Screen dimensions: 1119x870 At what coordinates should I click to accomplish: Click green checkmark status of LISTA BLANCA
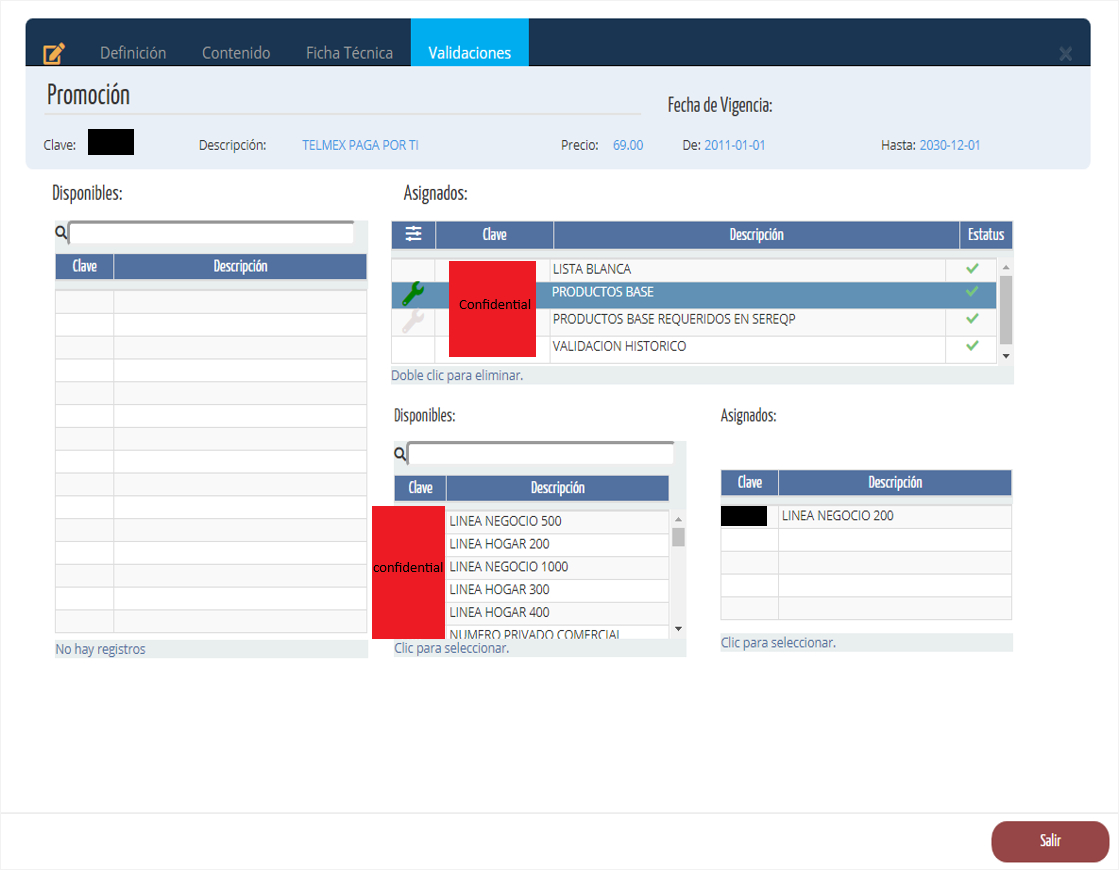point(971,269)
